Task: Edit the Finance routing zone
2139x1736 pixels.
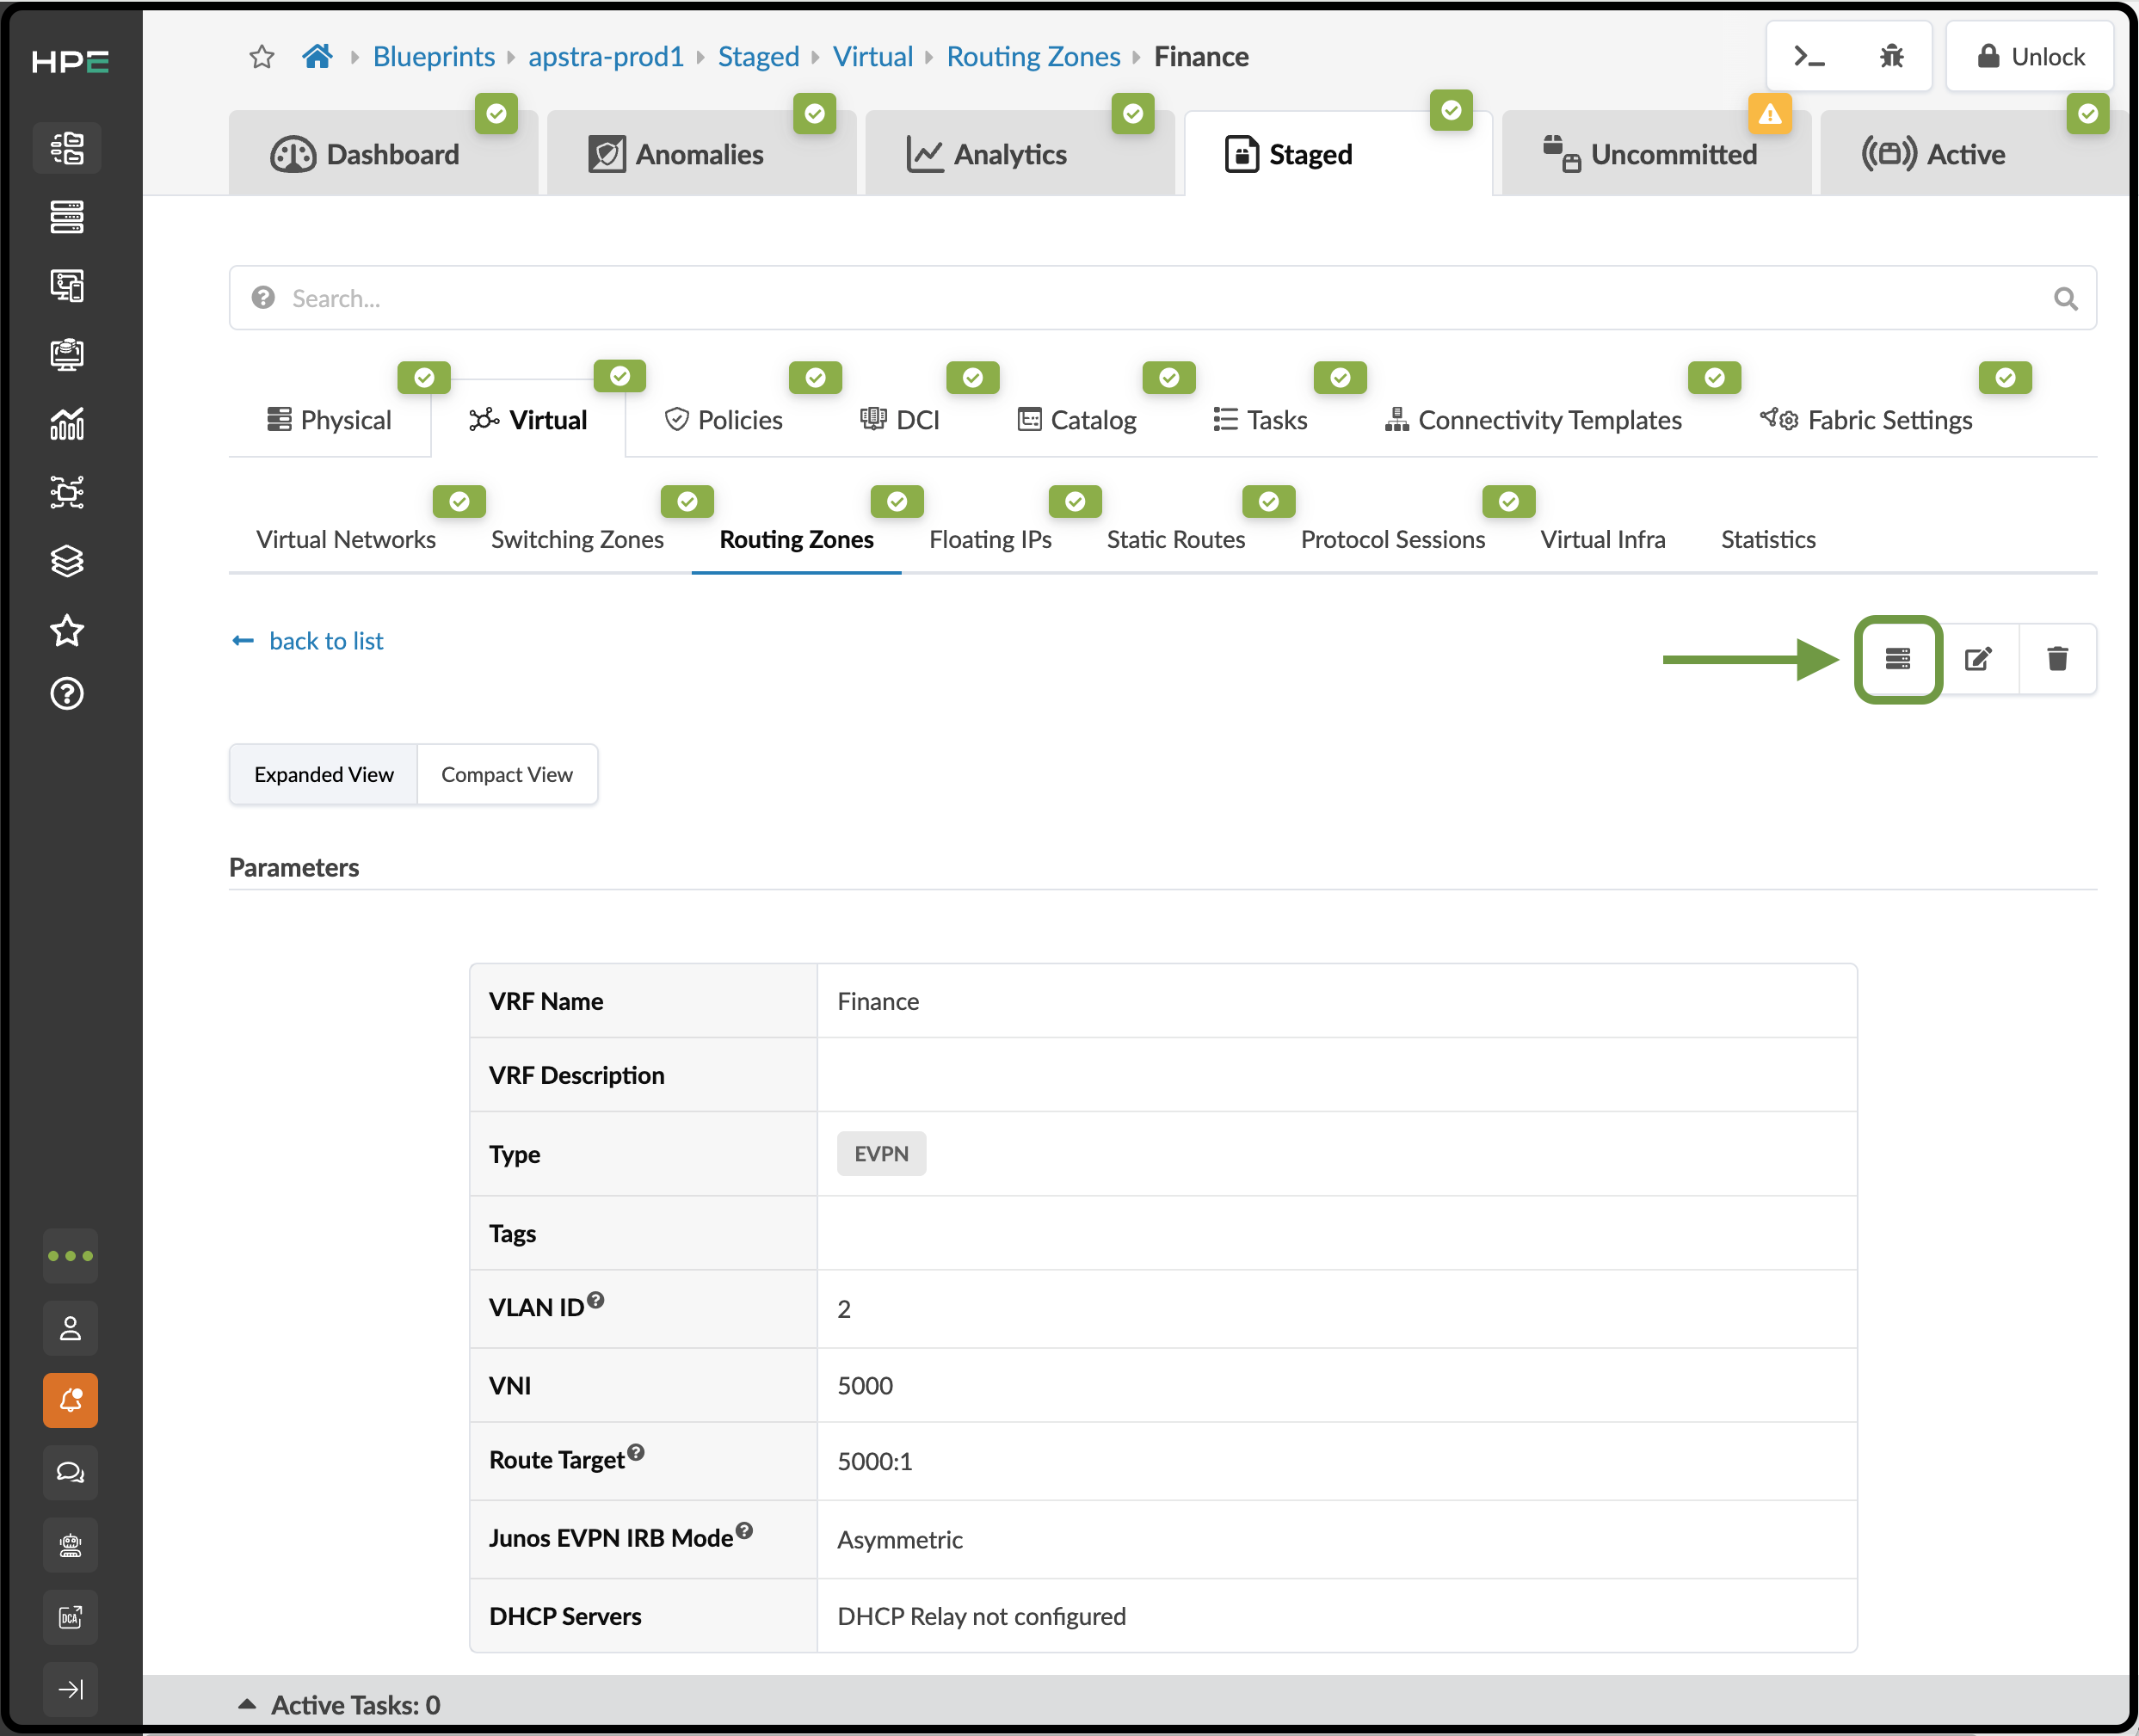Action: point(1978,659)
